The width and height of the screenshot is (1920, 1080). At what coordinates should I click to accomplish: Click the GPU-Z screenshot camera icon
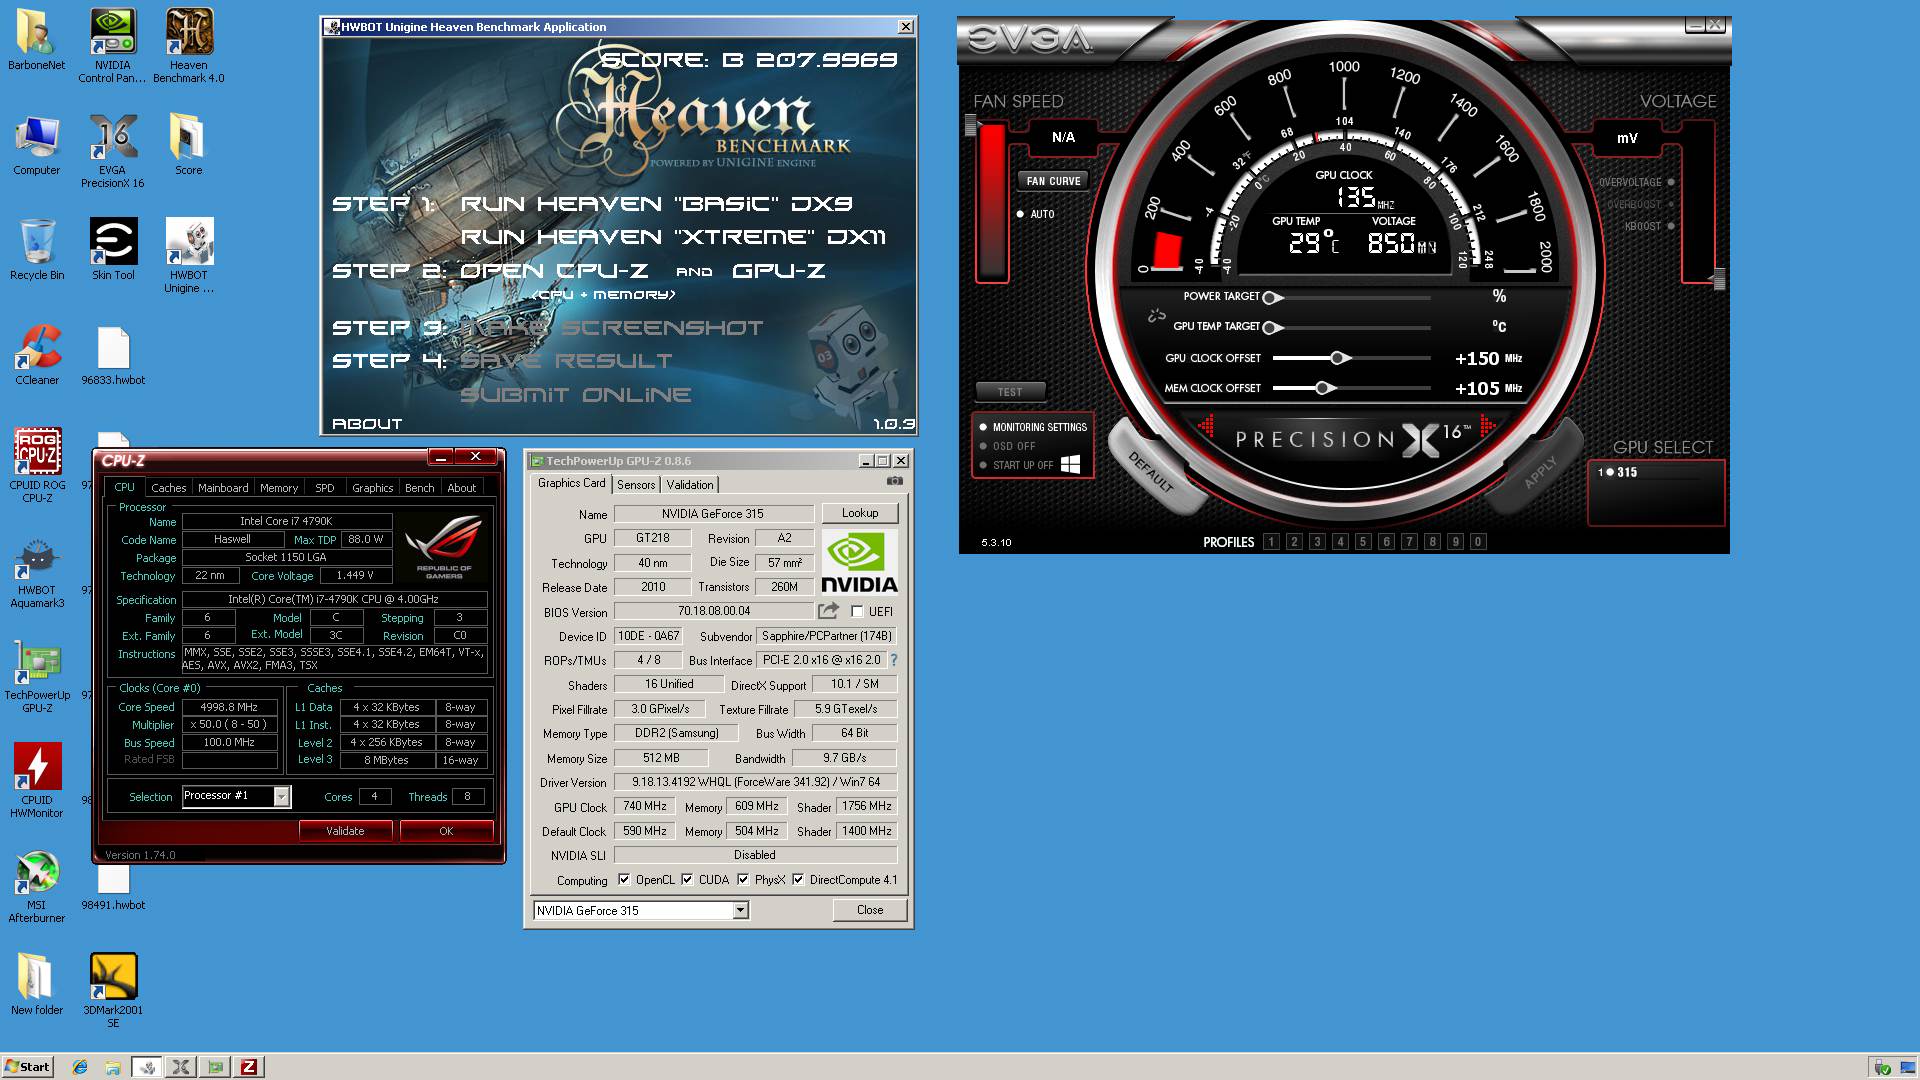[x=895, y=481]
